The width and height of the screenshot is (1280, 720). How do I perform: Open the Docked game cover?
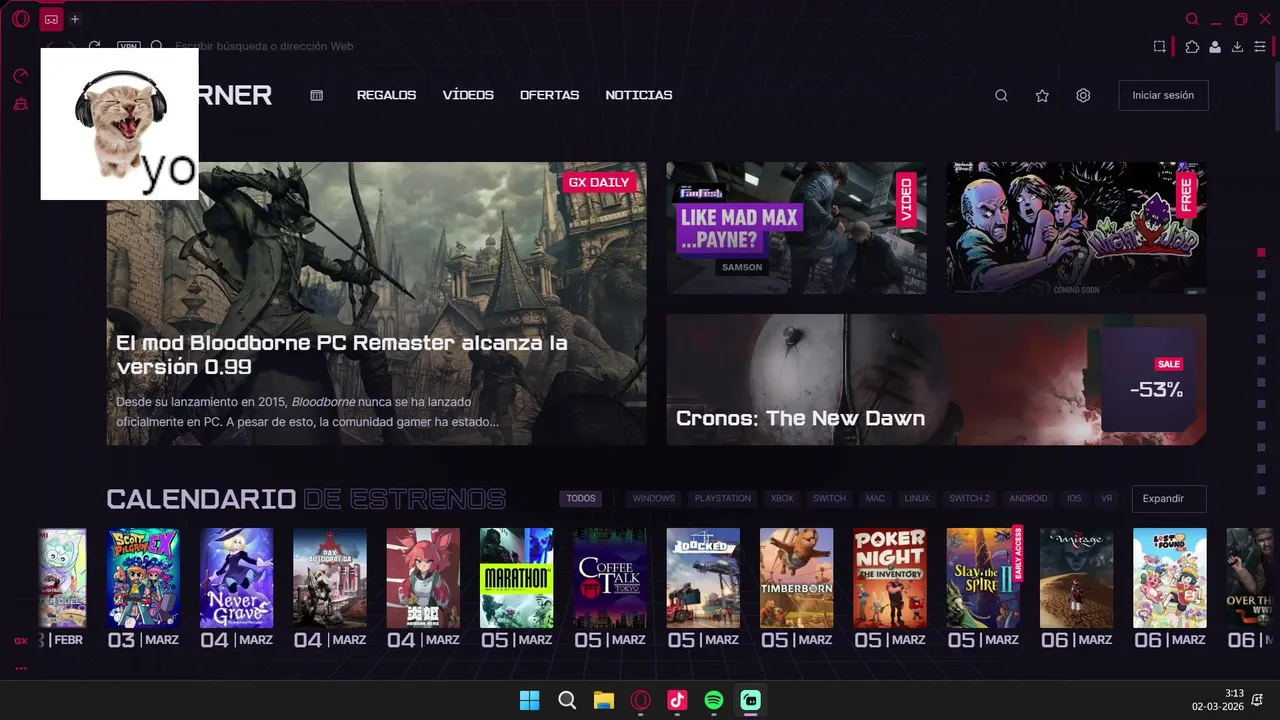(x=703, y=578)
